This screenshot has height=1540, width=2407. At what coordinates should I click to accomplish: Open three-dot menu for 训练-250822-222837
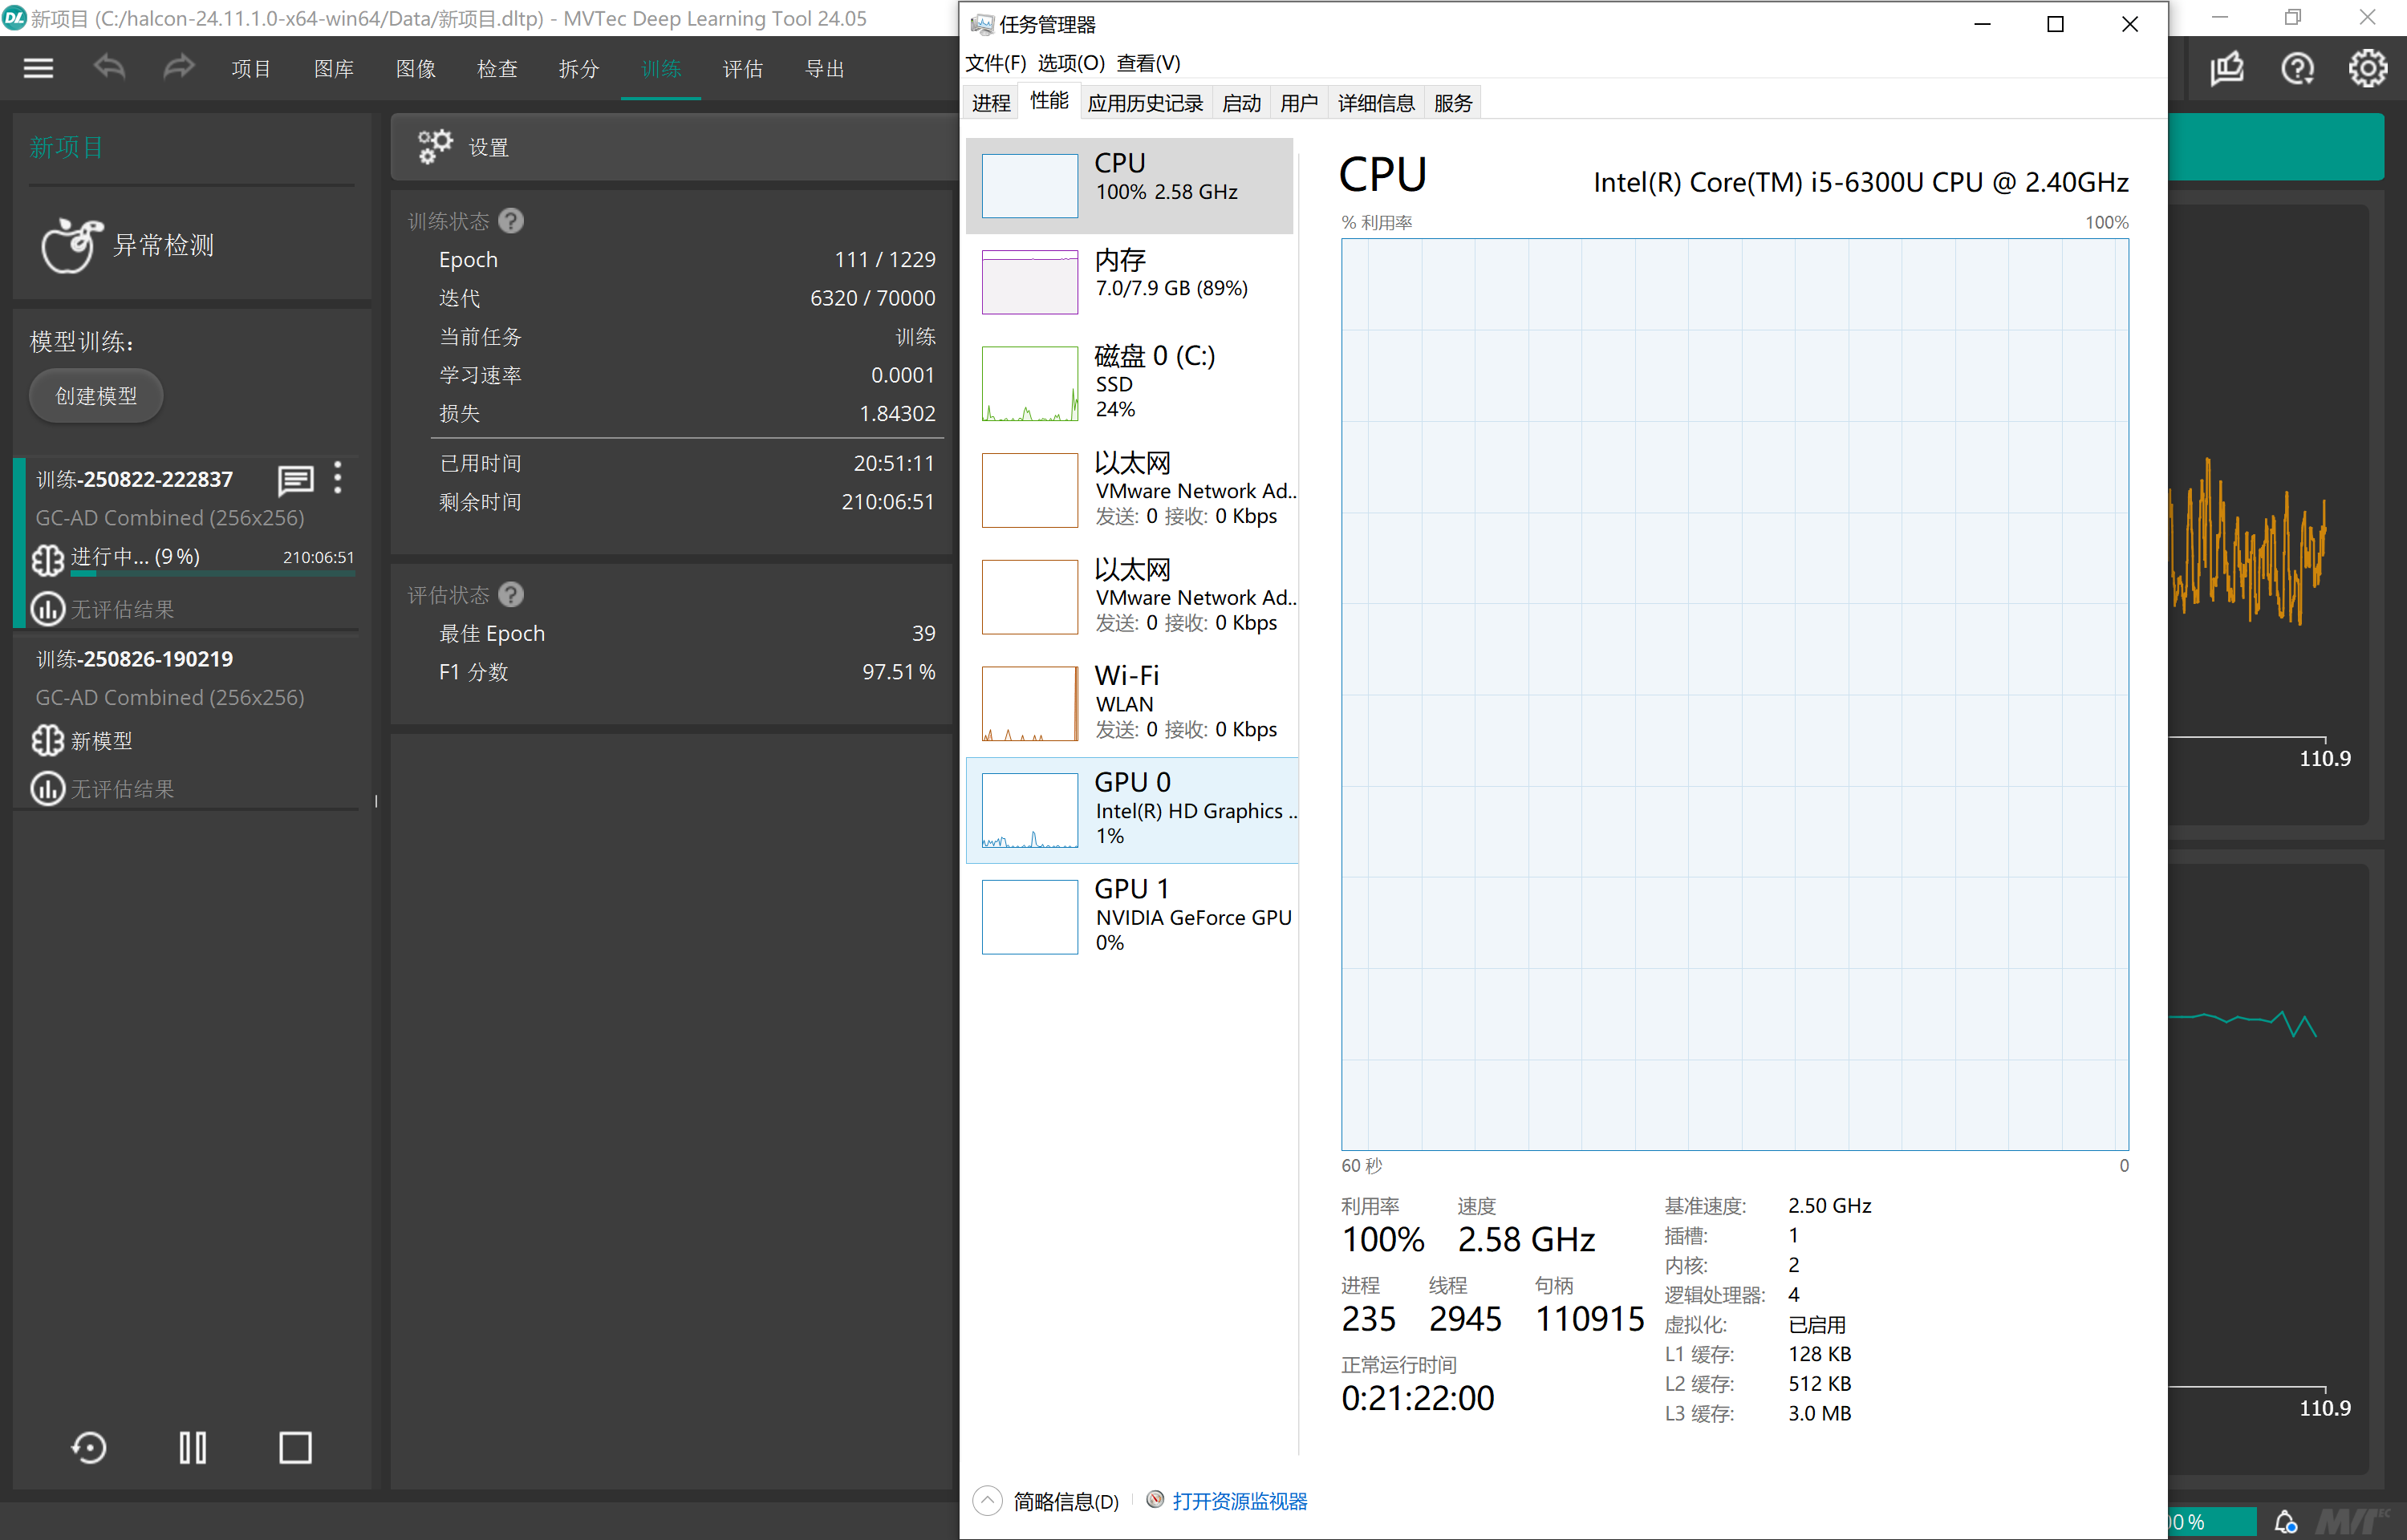(x=338, y=478)
